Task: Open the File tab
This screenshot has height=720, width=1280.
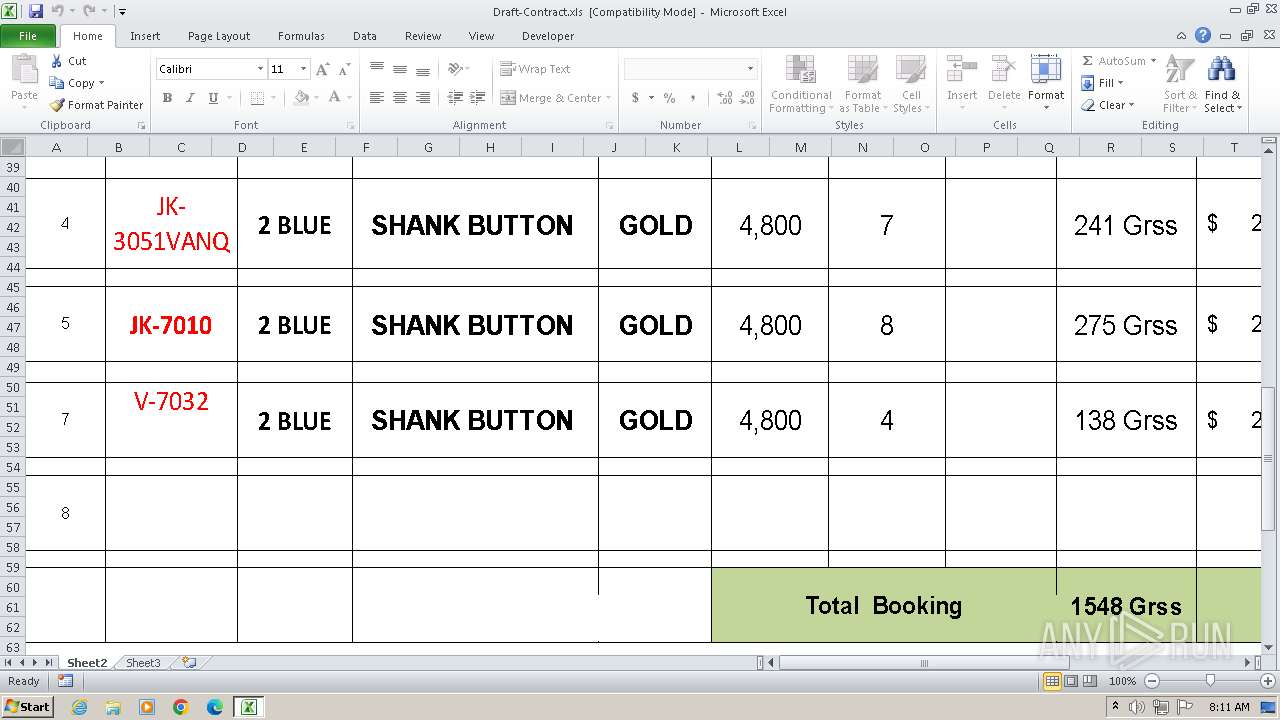Action: click(28, 36)
